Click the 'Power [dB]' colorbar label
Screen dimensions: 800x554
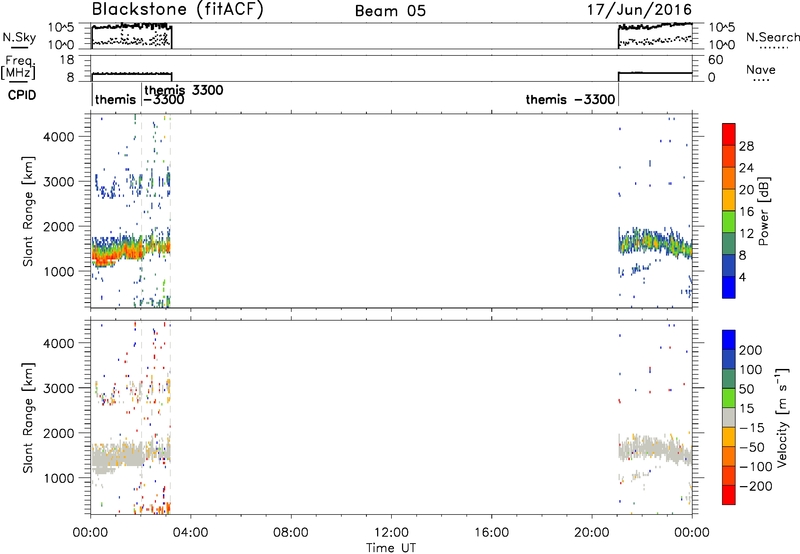coord(764,211)
